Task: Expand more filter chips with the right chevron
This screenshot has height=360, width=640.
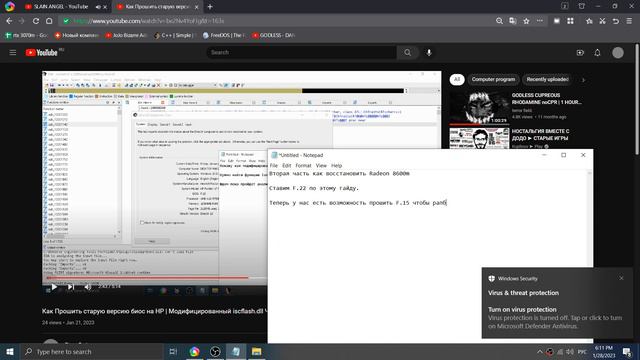Action: [583, 80]
